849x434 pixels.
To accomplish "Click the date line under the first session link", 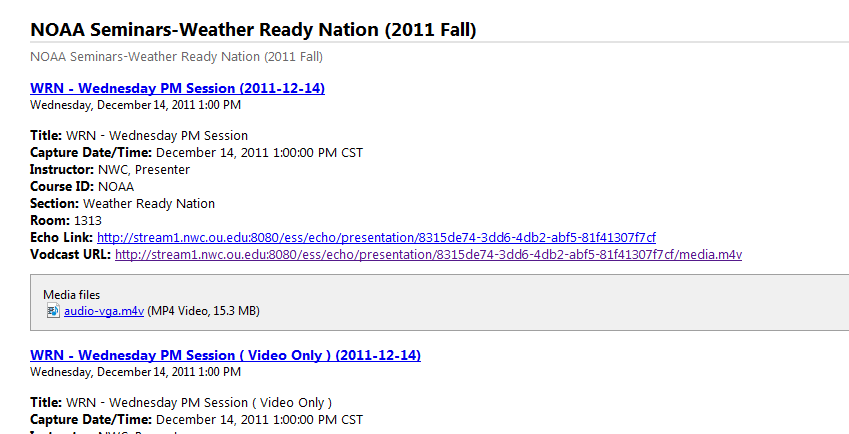I will click(x=135, y=105).
